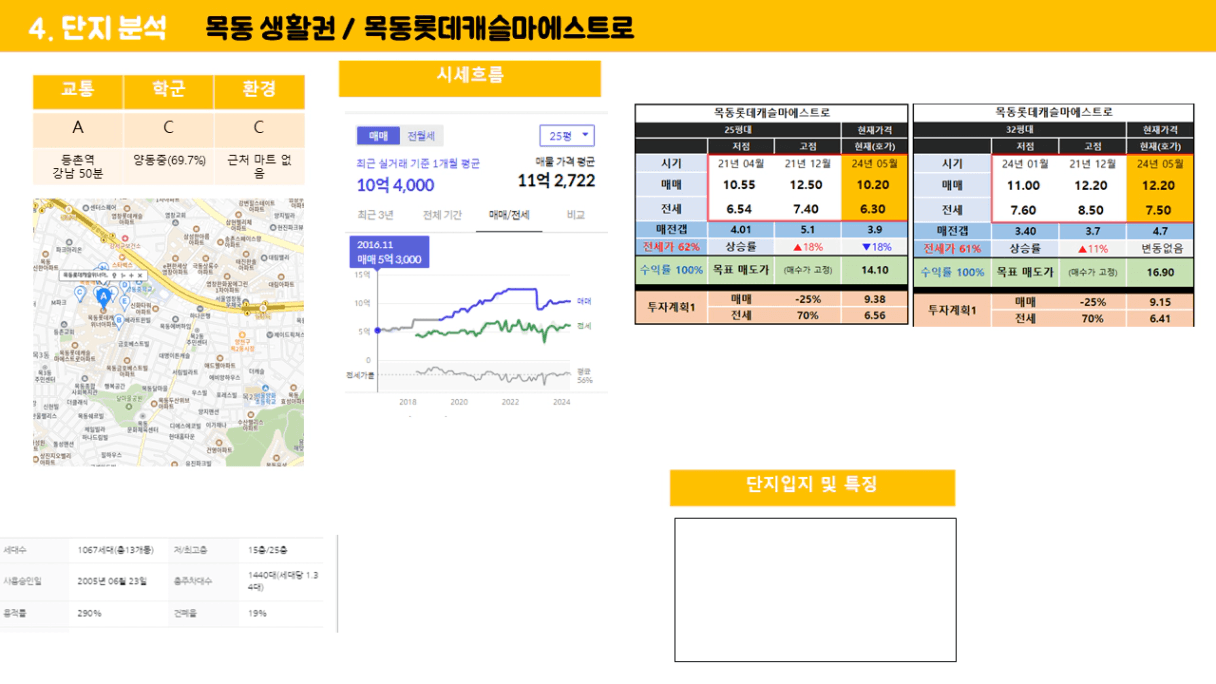Image resolution: width=1216 pixels, height=684 pixels.
Task: Click the 25평대 table header
Action: 739,129
